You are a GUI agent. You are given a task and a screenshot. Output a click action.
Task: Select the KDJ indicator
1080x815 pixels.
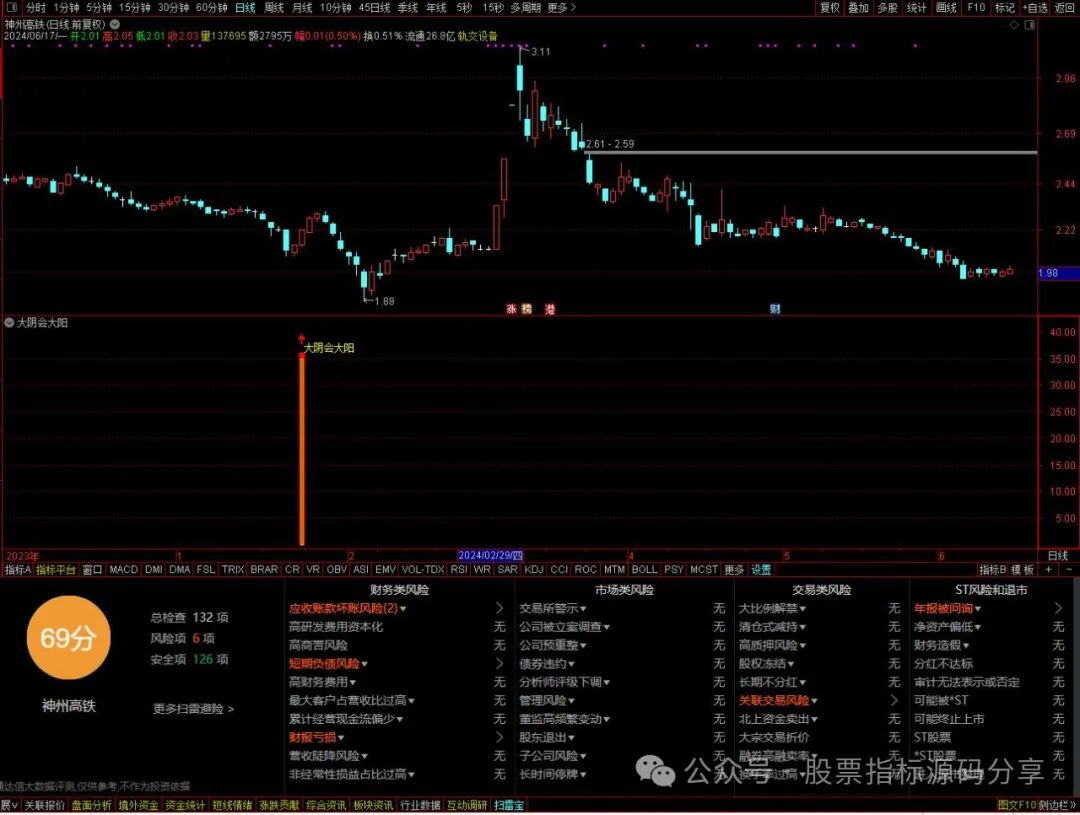[x=534, y=570]
